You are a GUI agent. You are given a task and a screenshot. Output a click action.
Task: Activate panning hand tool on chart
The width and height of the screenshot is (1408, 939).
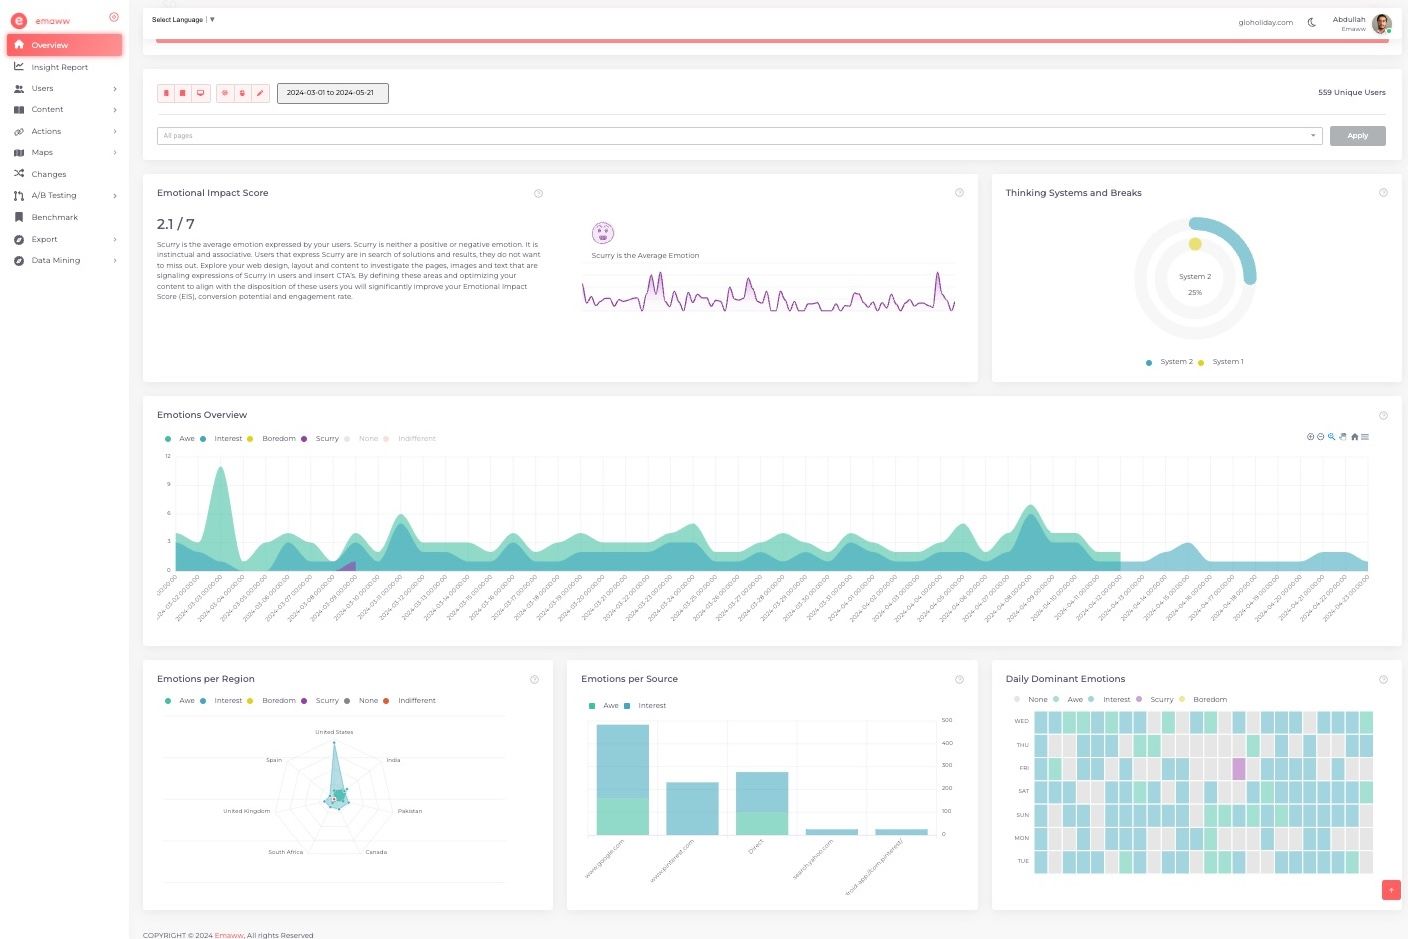pos(1343,437)
